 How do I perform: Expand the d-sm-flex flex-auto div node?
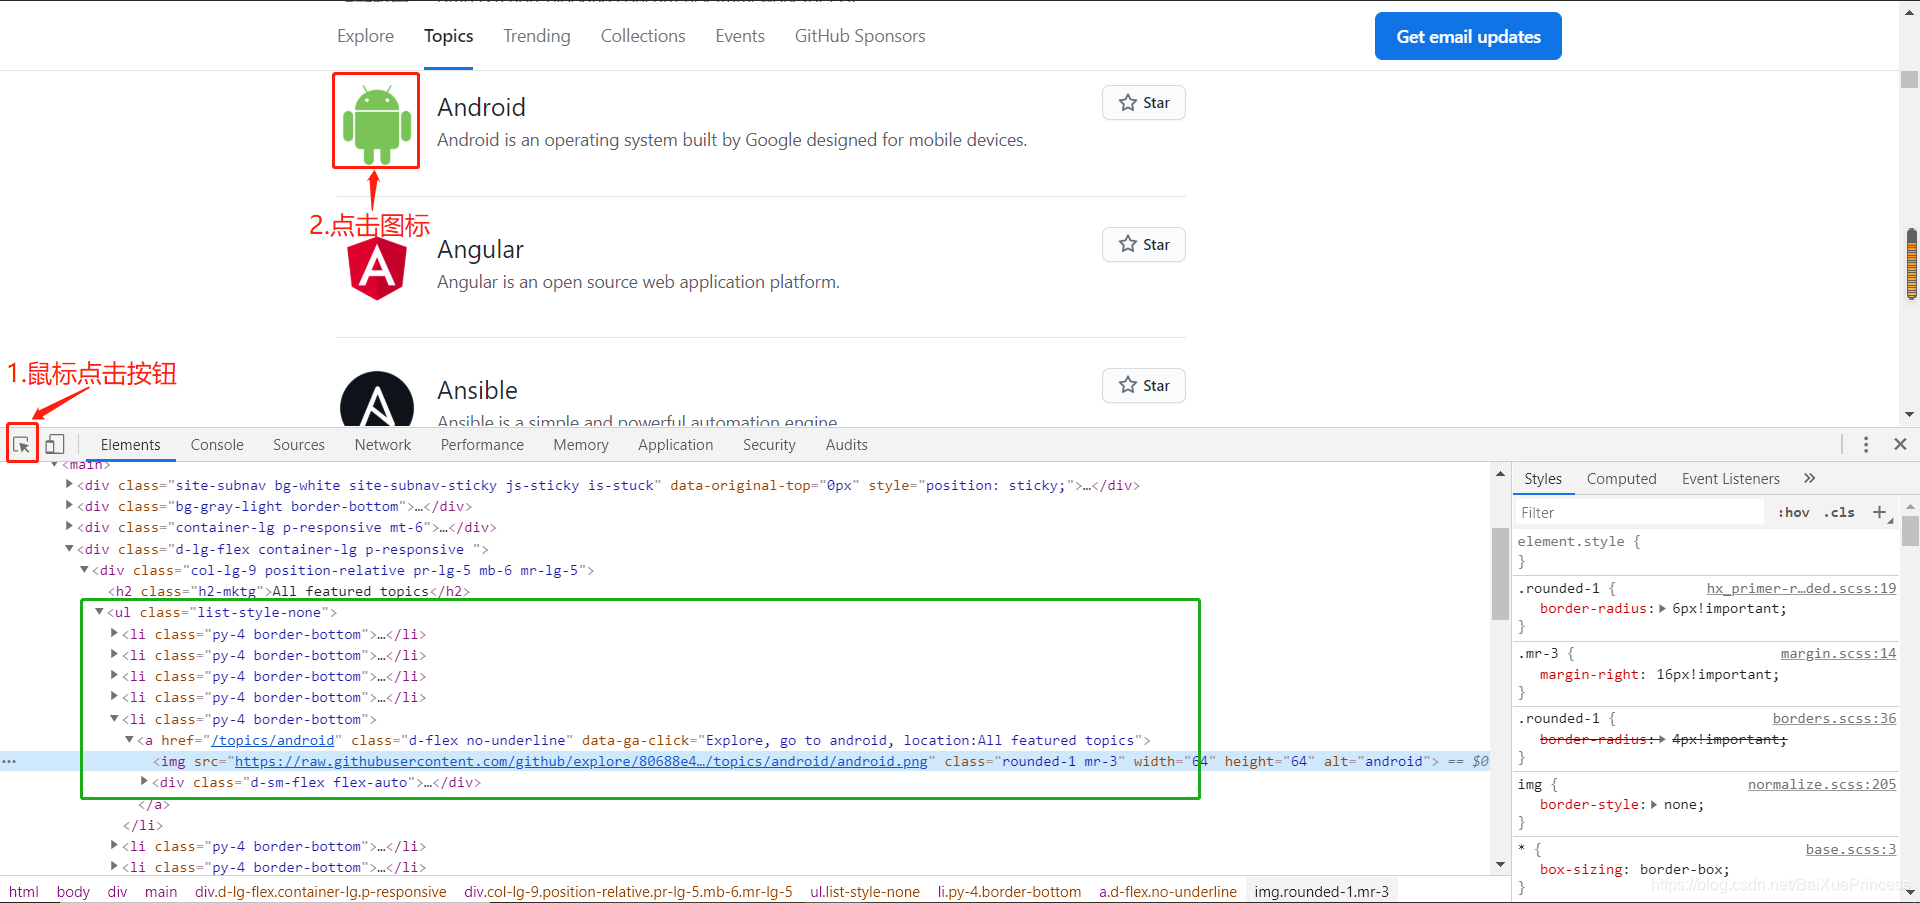(144, 782)
